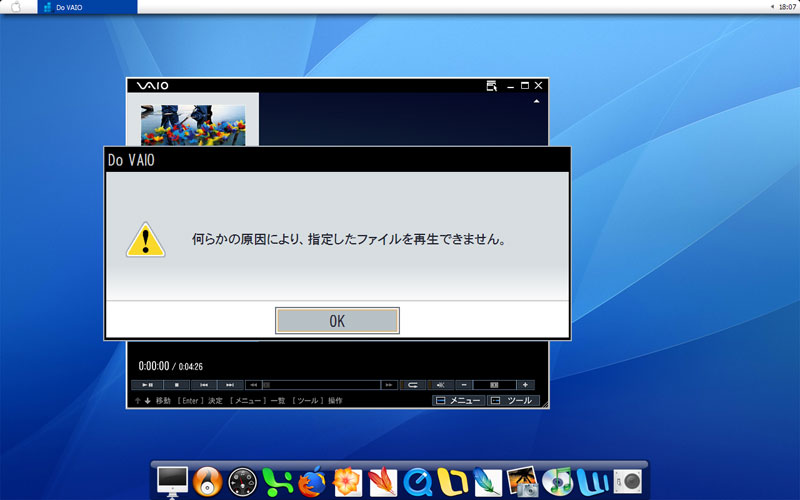Open the green Excel-style dock icon

(x=278, y=482)
